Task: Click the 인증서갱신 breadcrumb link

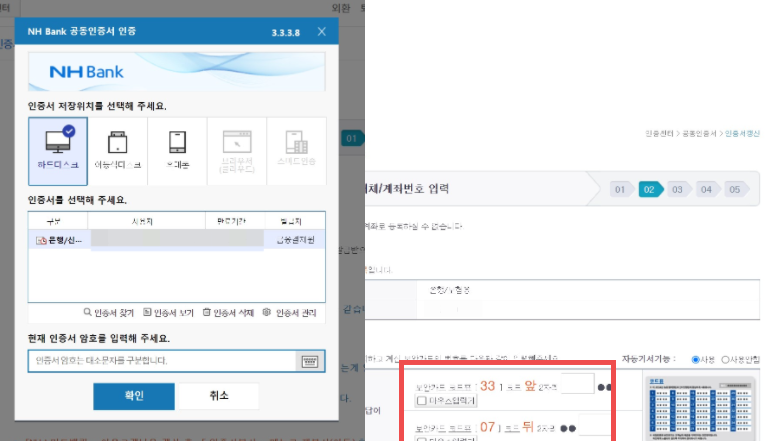Action: (742, 133)
